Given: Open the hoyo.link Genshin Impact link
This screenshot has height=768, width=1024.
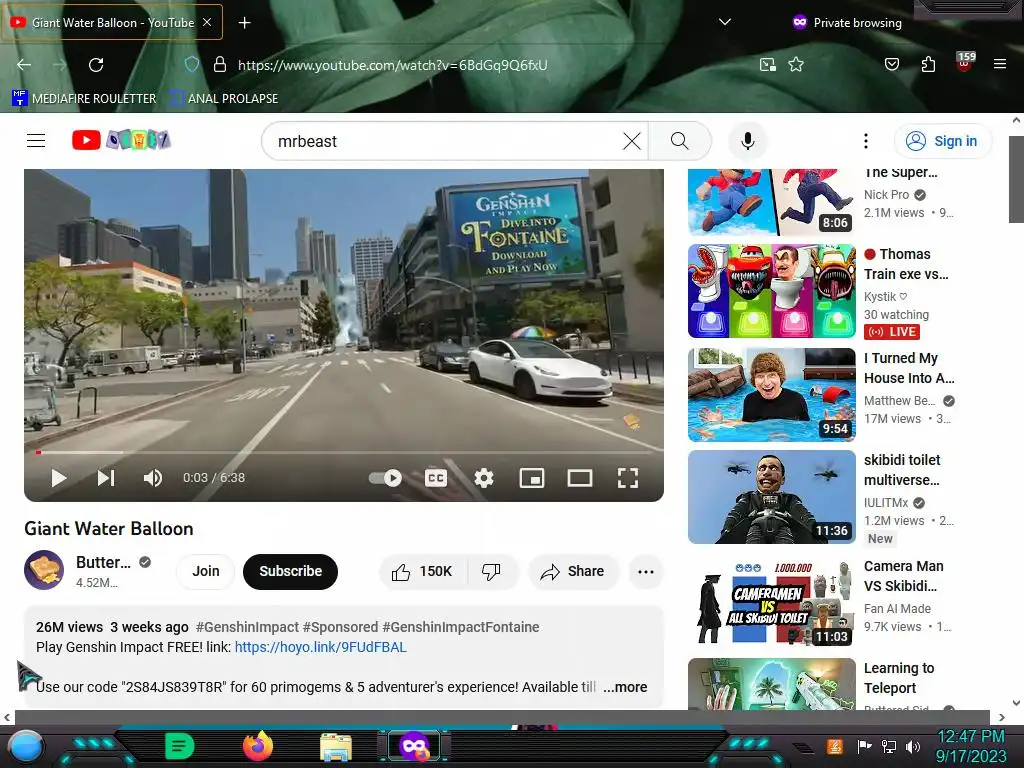Looking at the screenshot, I should 321,647.
